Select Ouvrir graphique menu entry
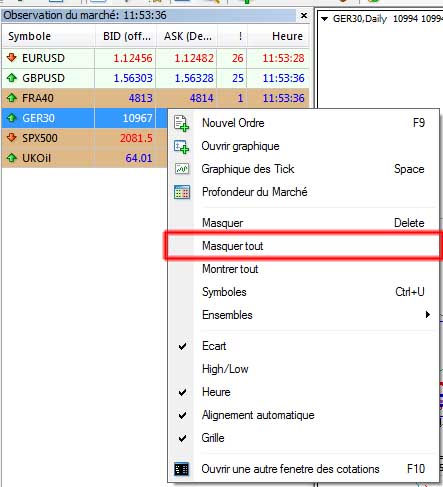The height and width of the screenshot is (487, 443). coord(303,146)
